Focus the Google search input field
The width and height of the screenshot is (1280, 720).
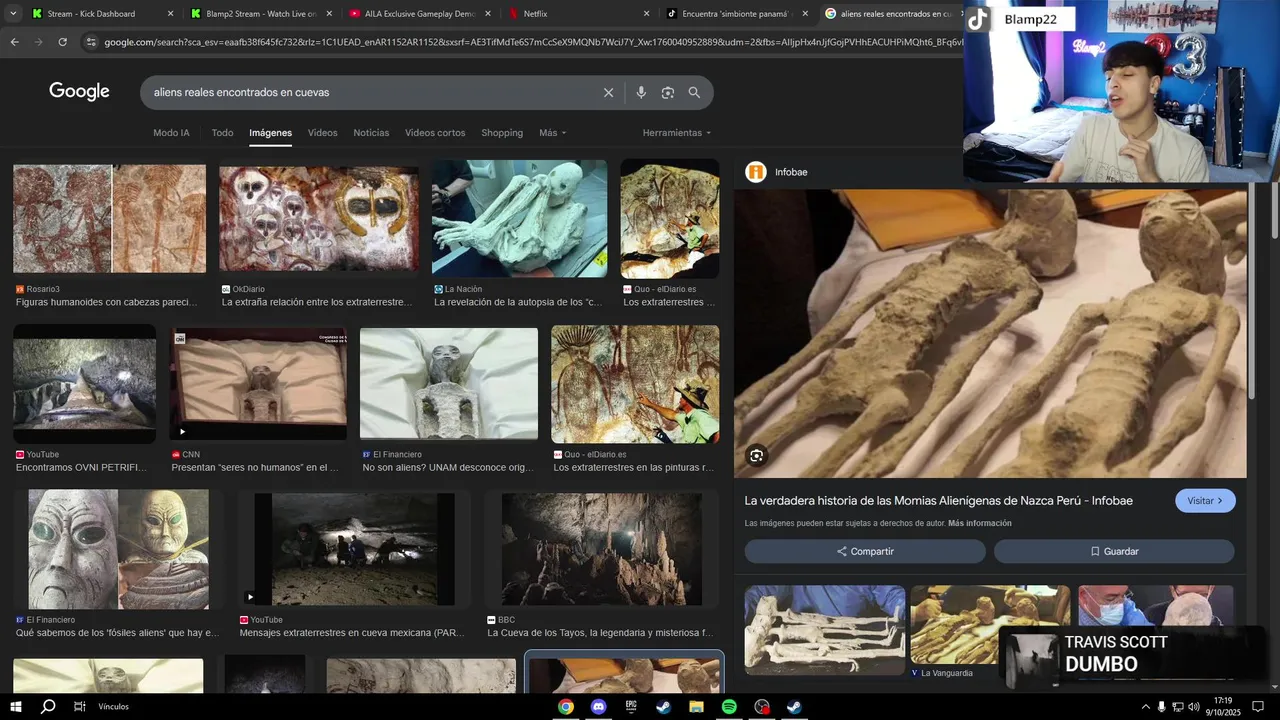click(370, 93)
